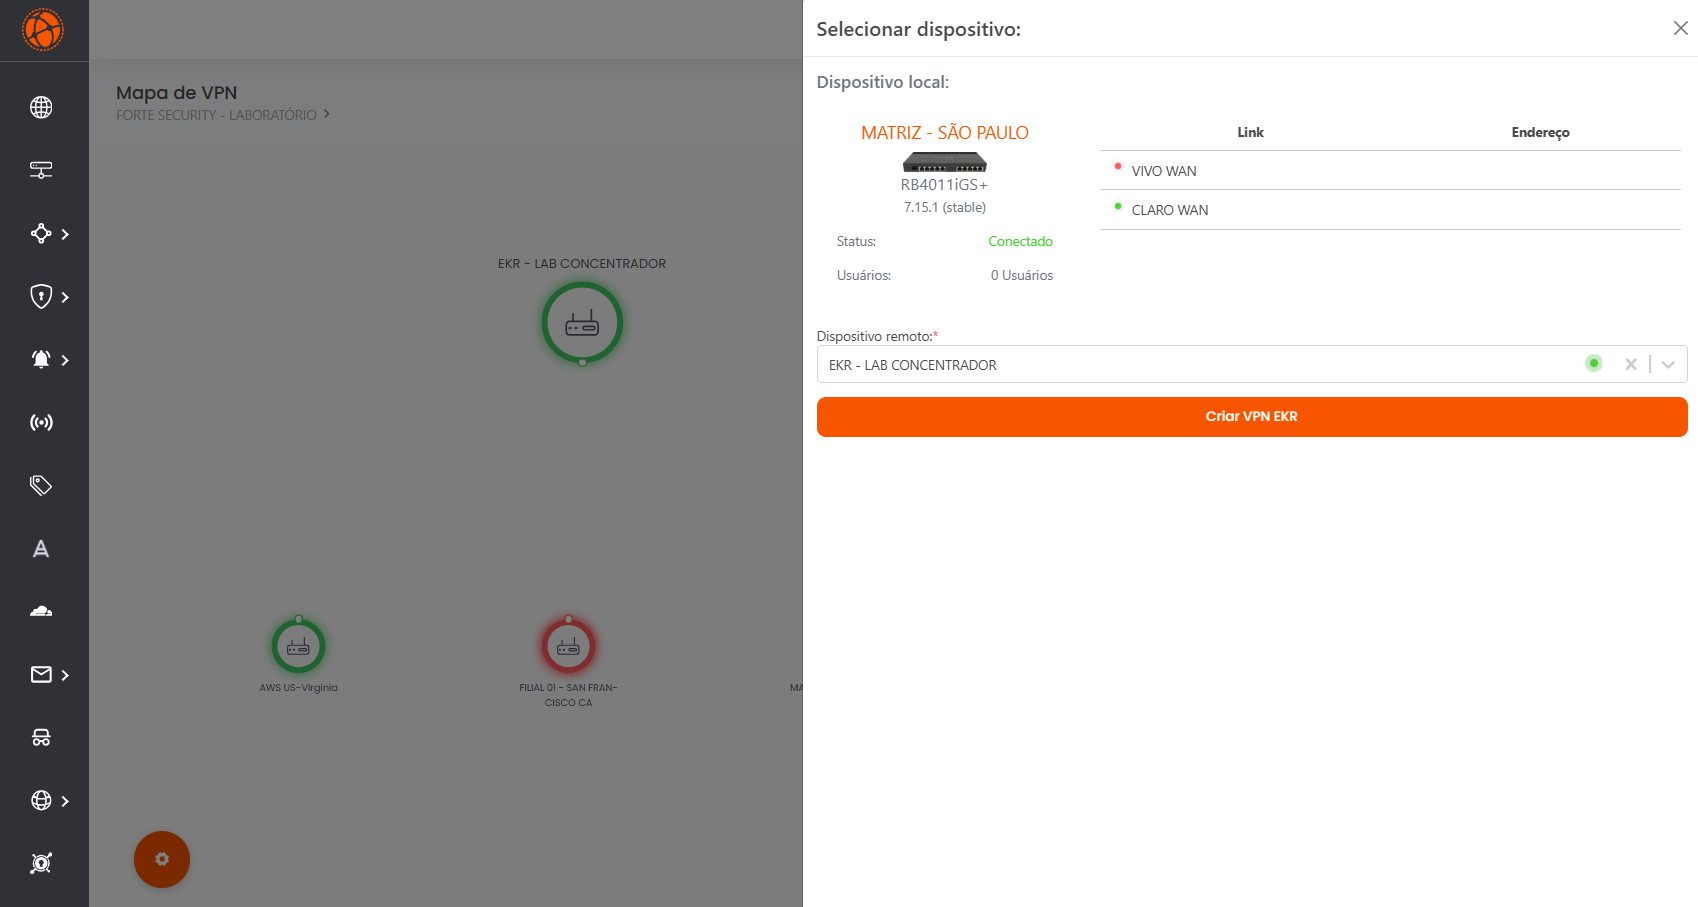Viewport: 1698px width, 907px height.
Task: Open the Dispositivo remoto dropdown arrow
Action: click(1667, 364)
